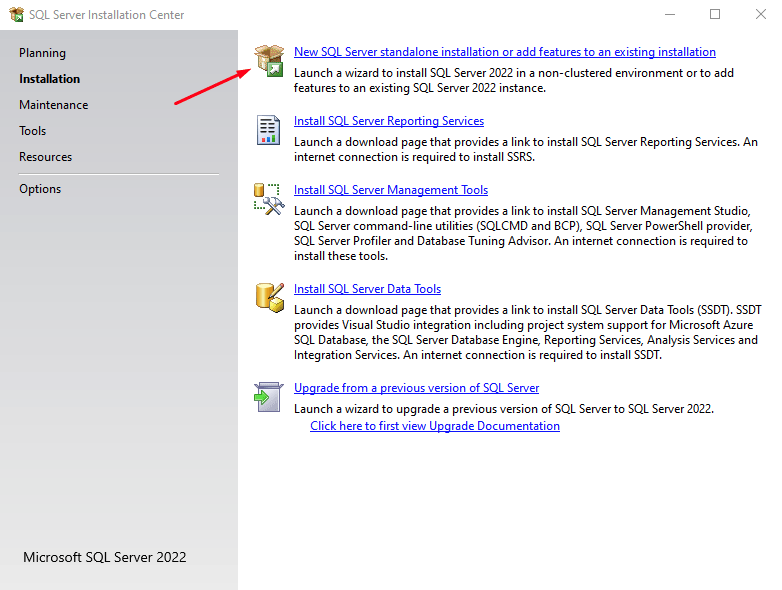
Task: Select the Installation section
Action: 49,79
